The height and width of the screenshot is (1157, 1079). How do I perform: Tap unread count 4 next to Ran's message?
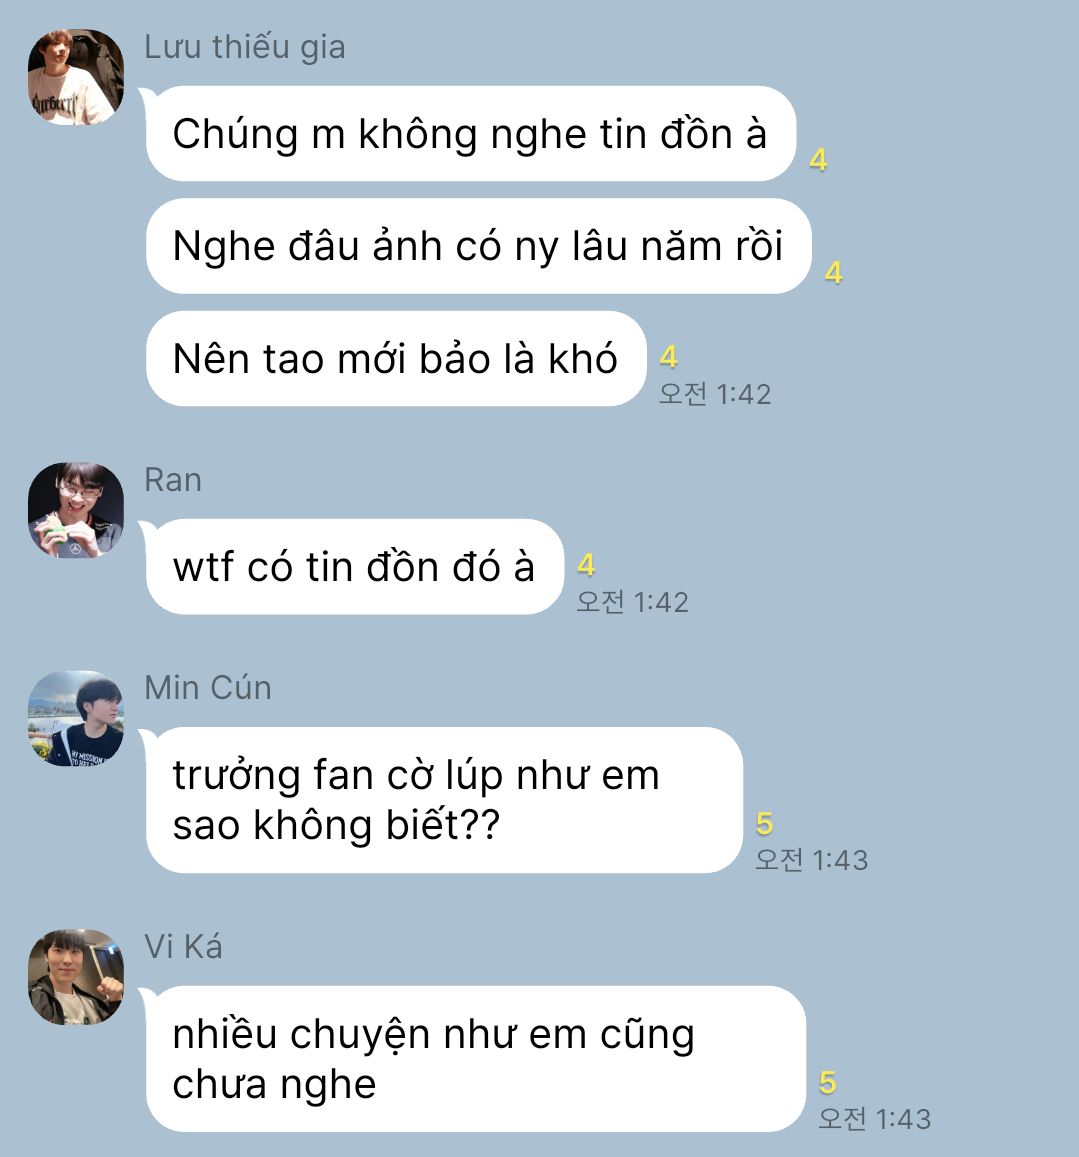(x=586, y=564)
